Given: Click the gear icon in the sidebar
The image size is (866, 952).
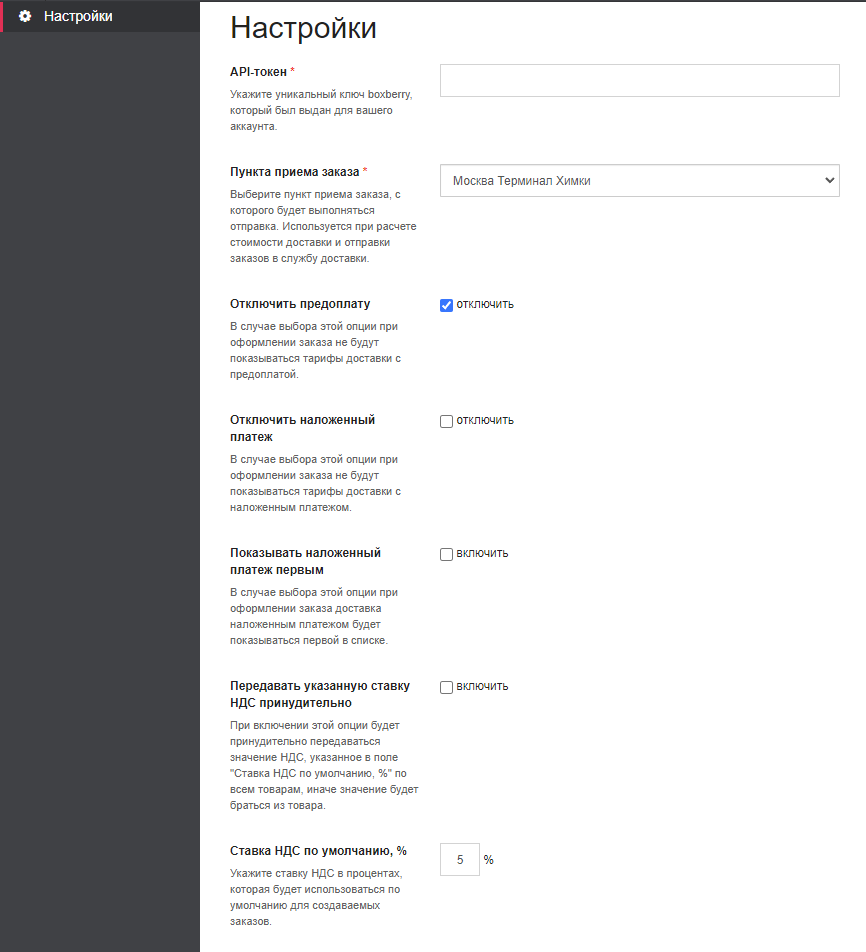Looking at the screenshot, I should 25,16.
